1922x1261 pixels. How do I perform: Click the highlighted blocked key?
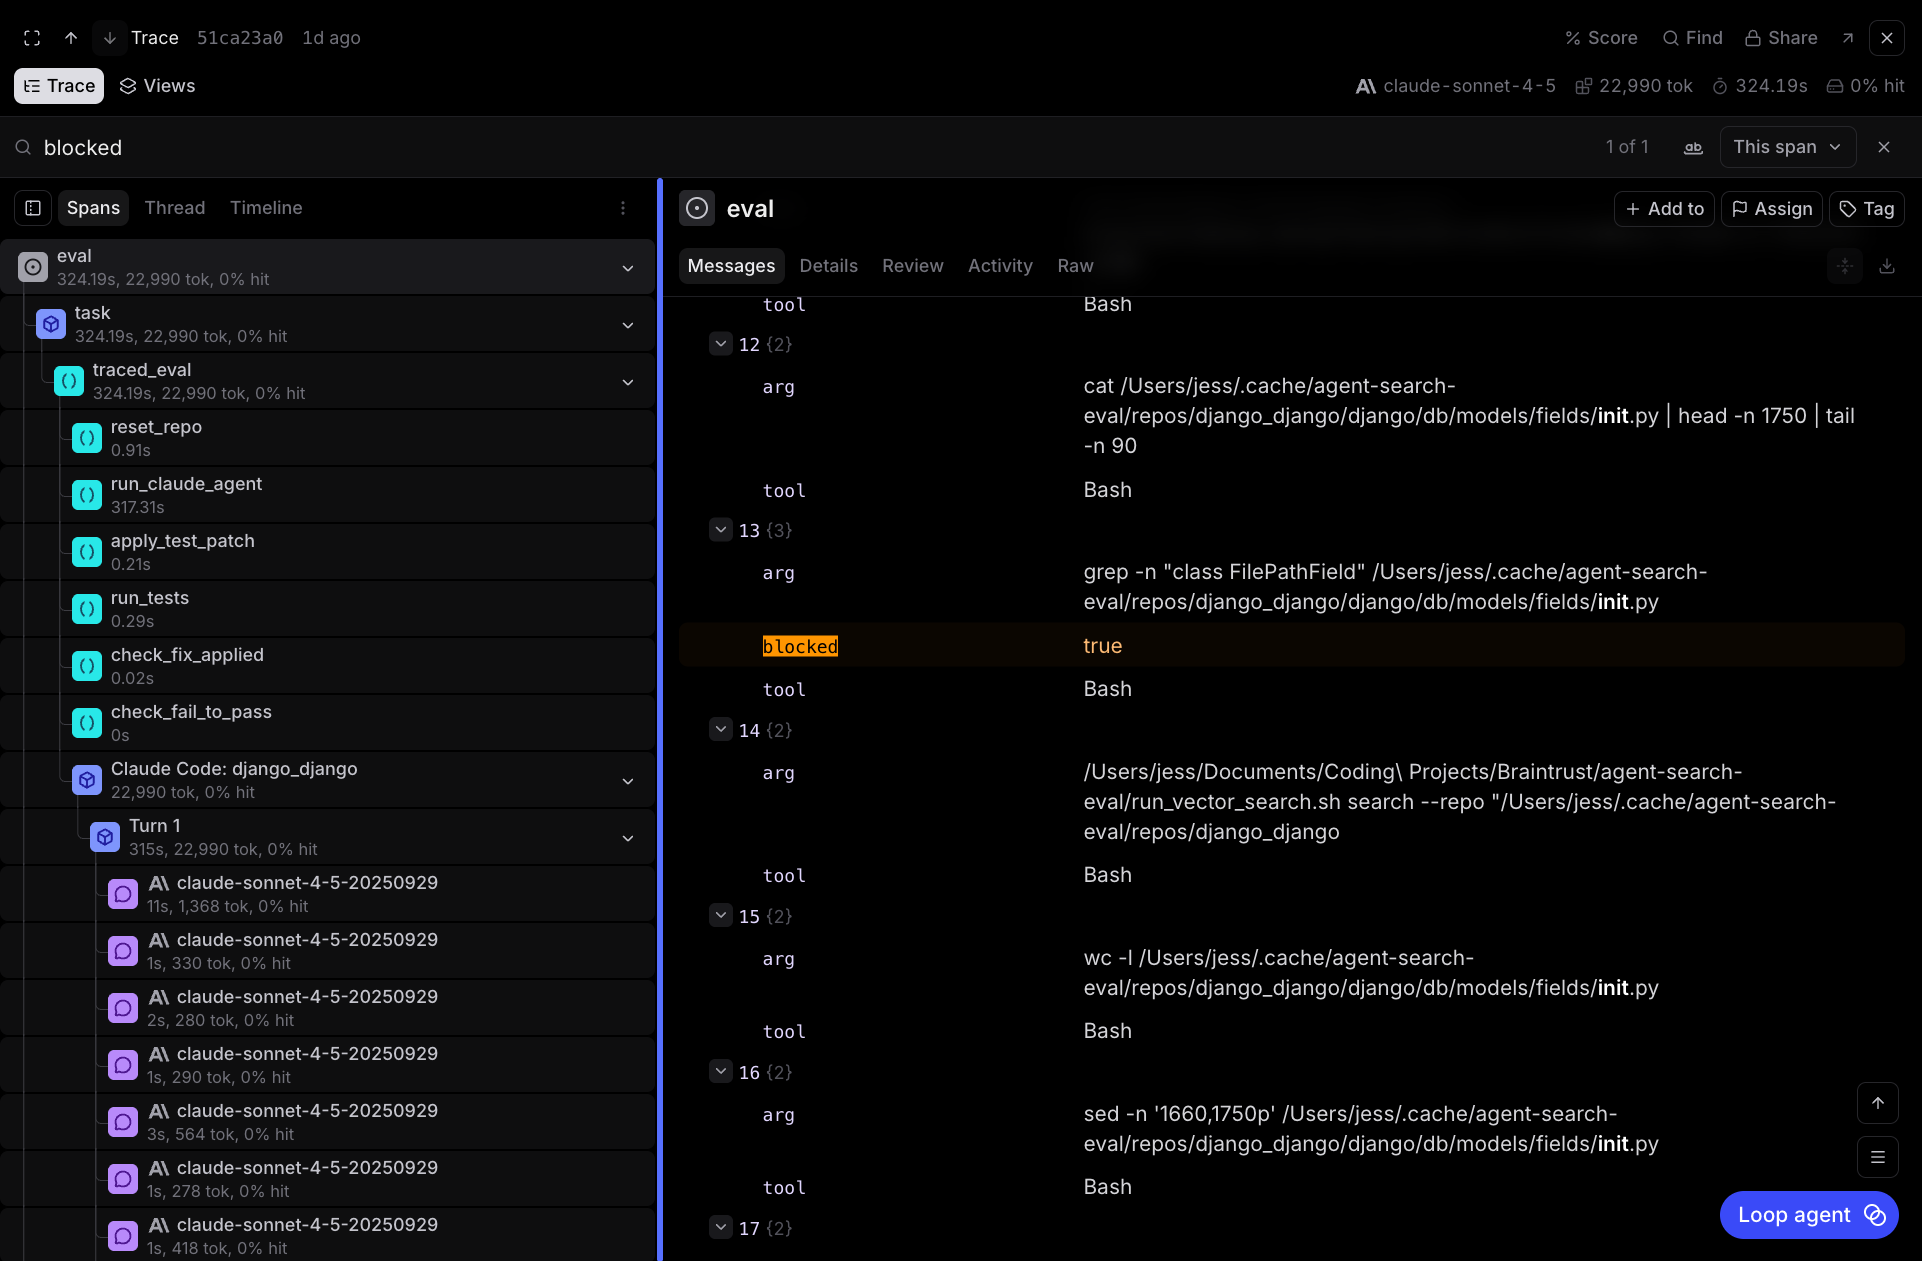[x=800, y=647]
